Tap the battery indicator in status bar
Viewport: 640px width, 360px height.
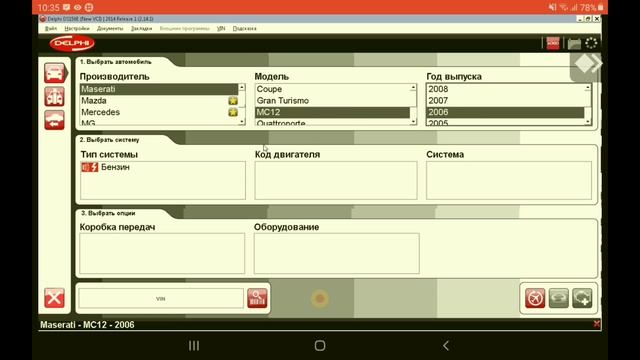[x=591, y=7]
